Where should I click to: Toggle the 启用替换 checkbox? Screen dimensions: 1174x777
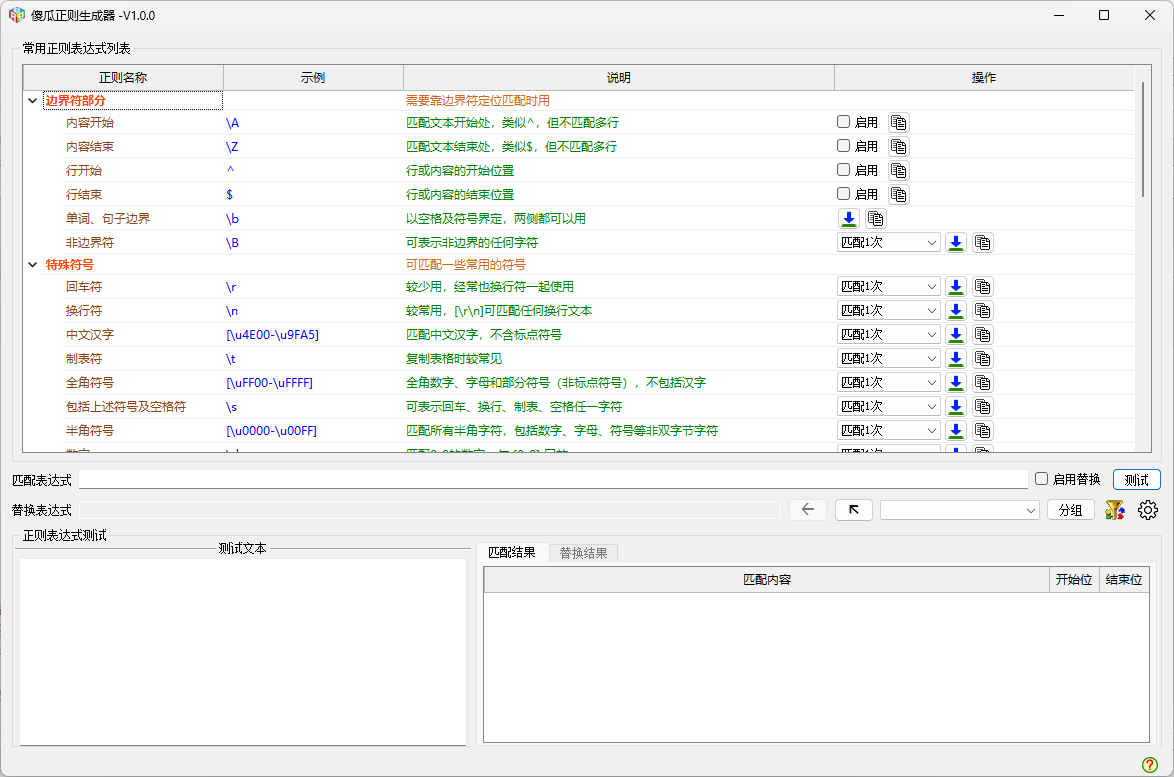1042,479
